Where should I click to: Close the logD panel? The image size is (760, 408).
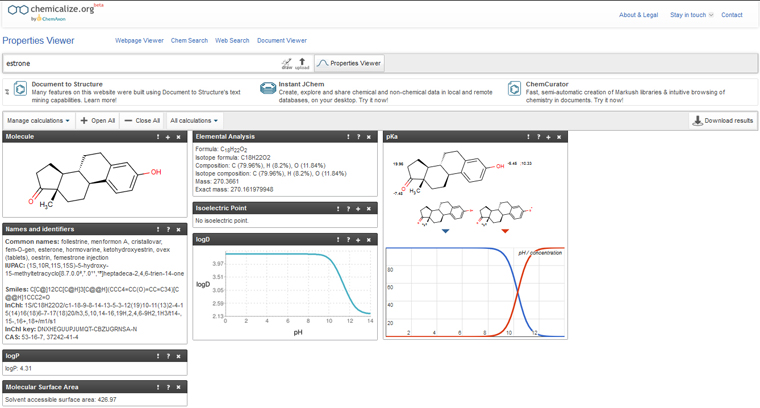pyautogui.click(x=369, y=240)
